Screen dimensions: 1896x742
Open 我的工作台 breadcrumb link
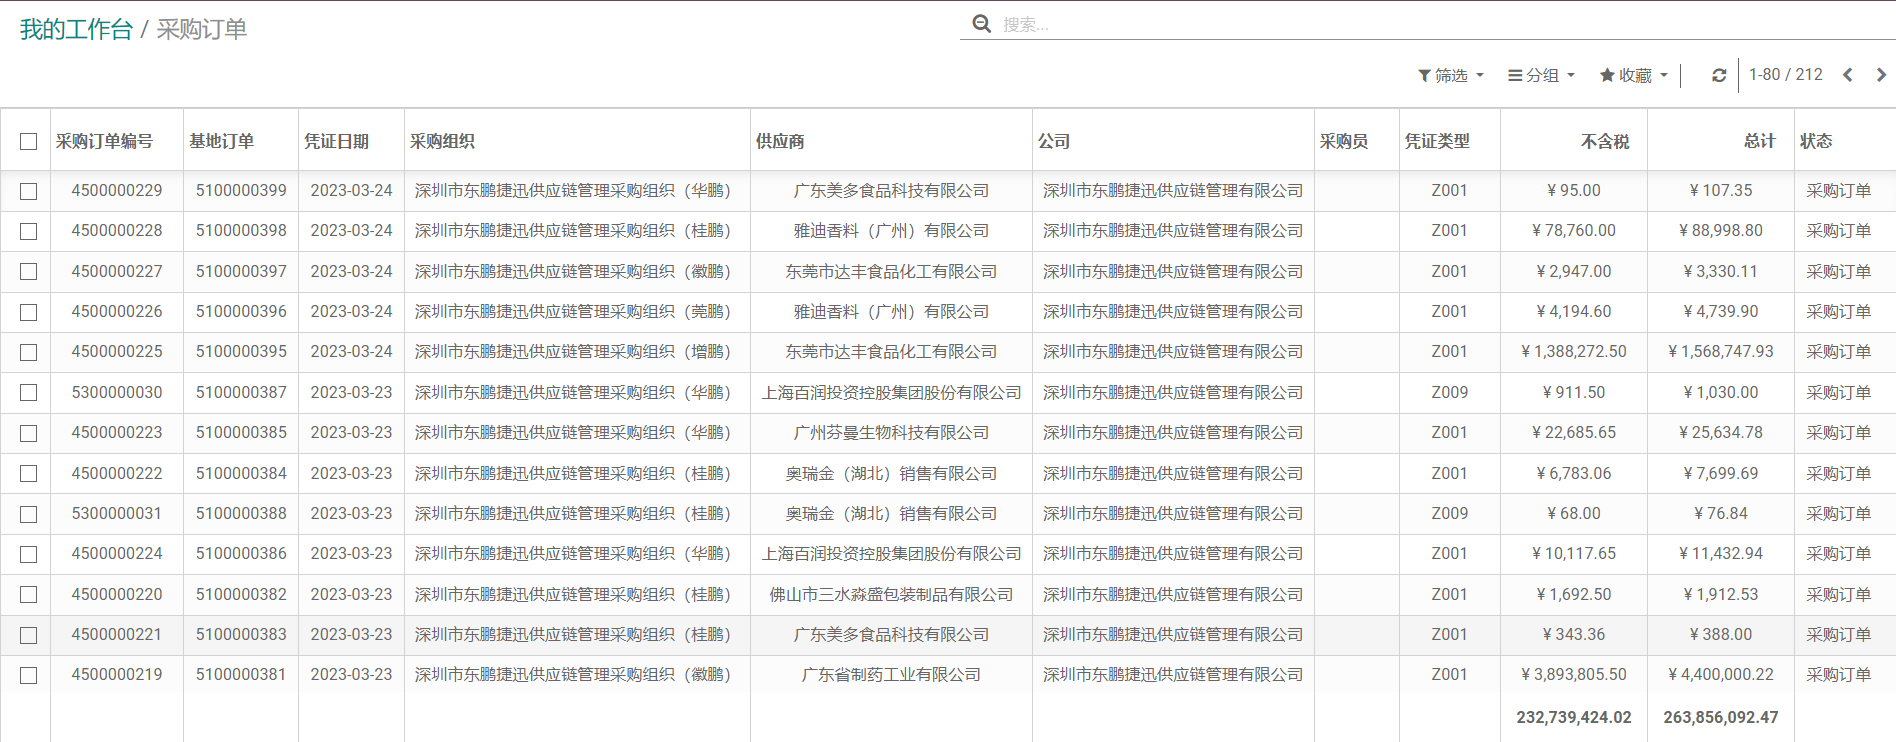coord(76,29)
